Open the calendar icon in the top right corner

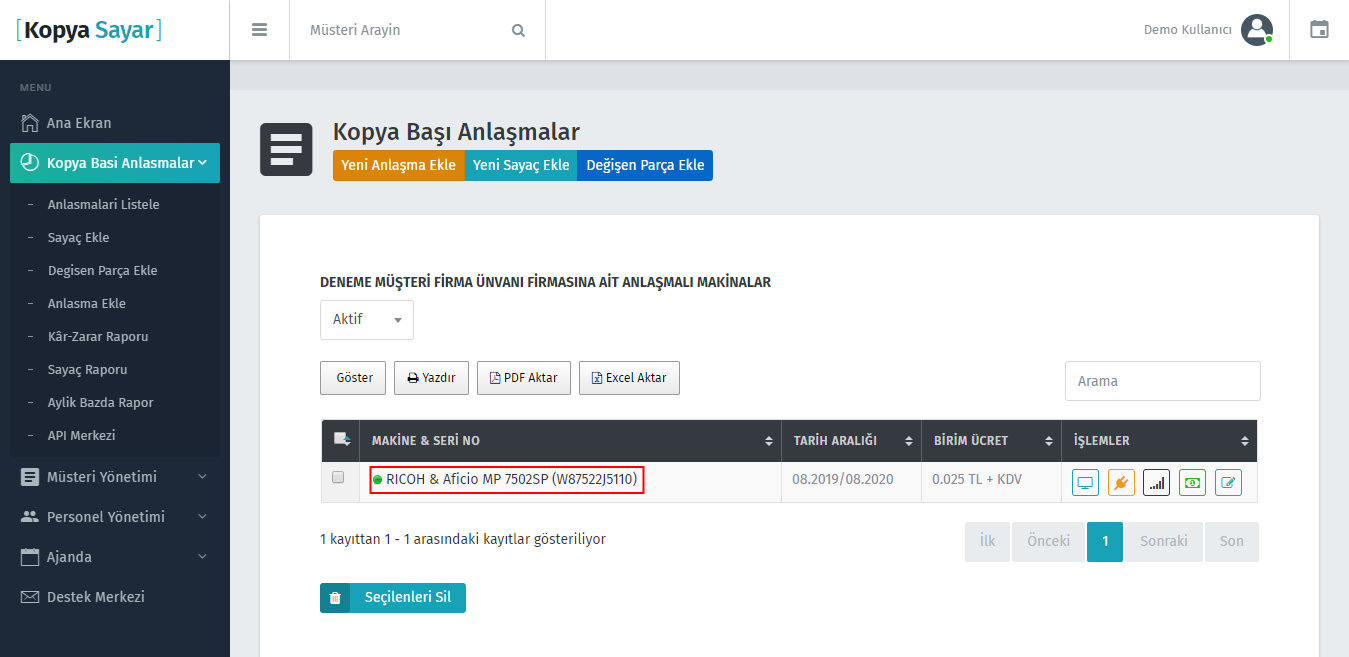coord(1319,30)
